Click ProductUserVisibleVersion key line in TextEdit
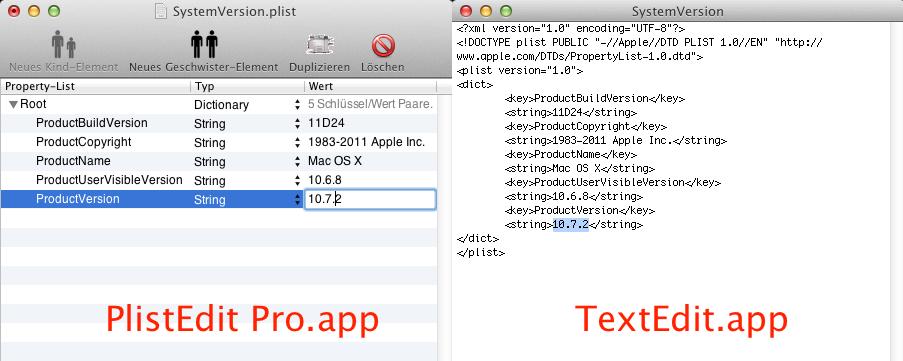 (x=613, y=183)
